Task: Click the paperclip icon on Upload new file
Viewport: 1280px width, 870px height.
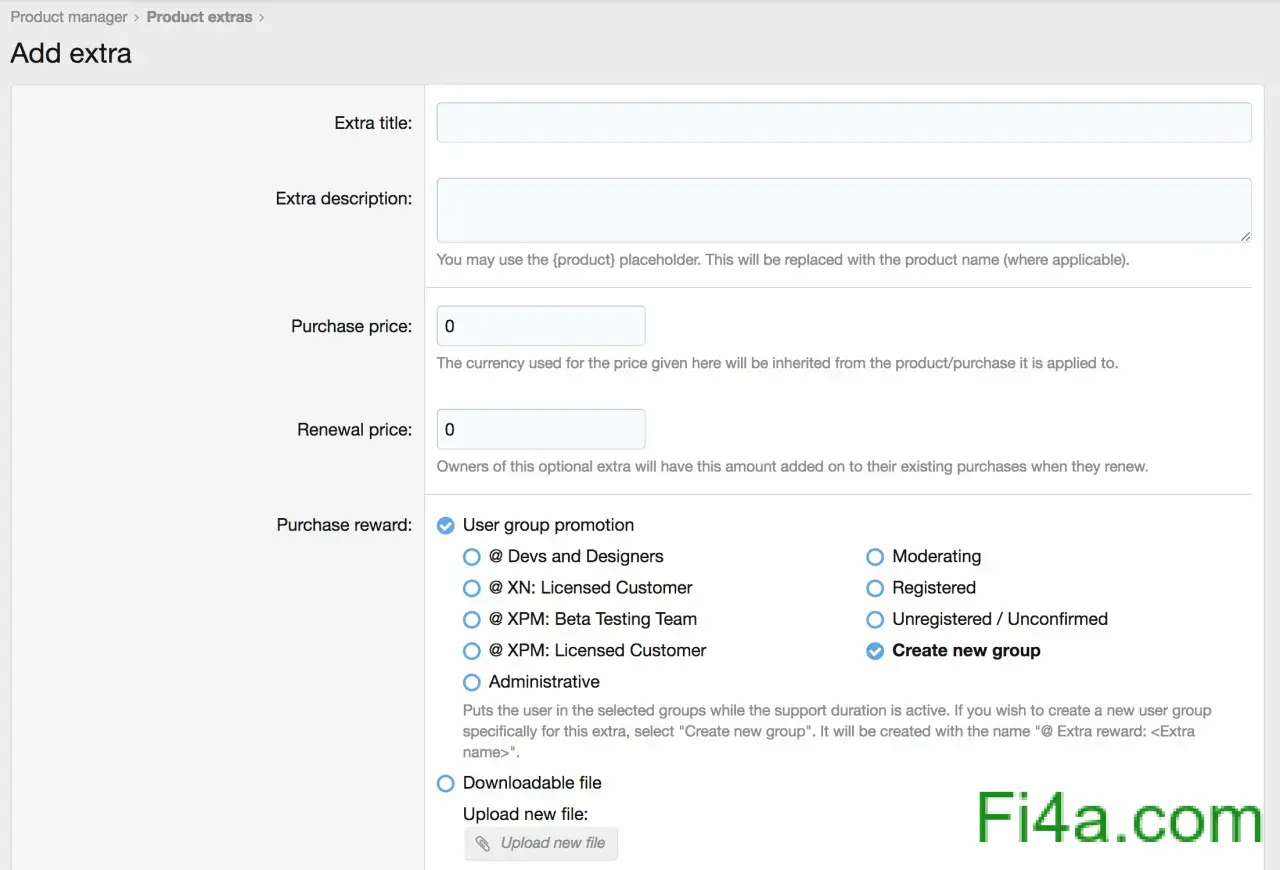Action: point(483,843)
